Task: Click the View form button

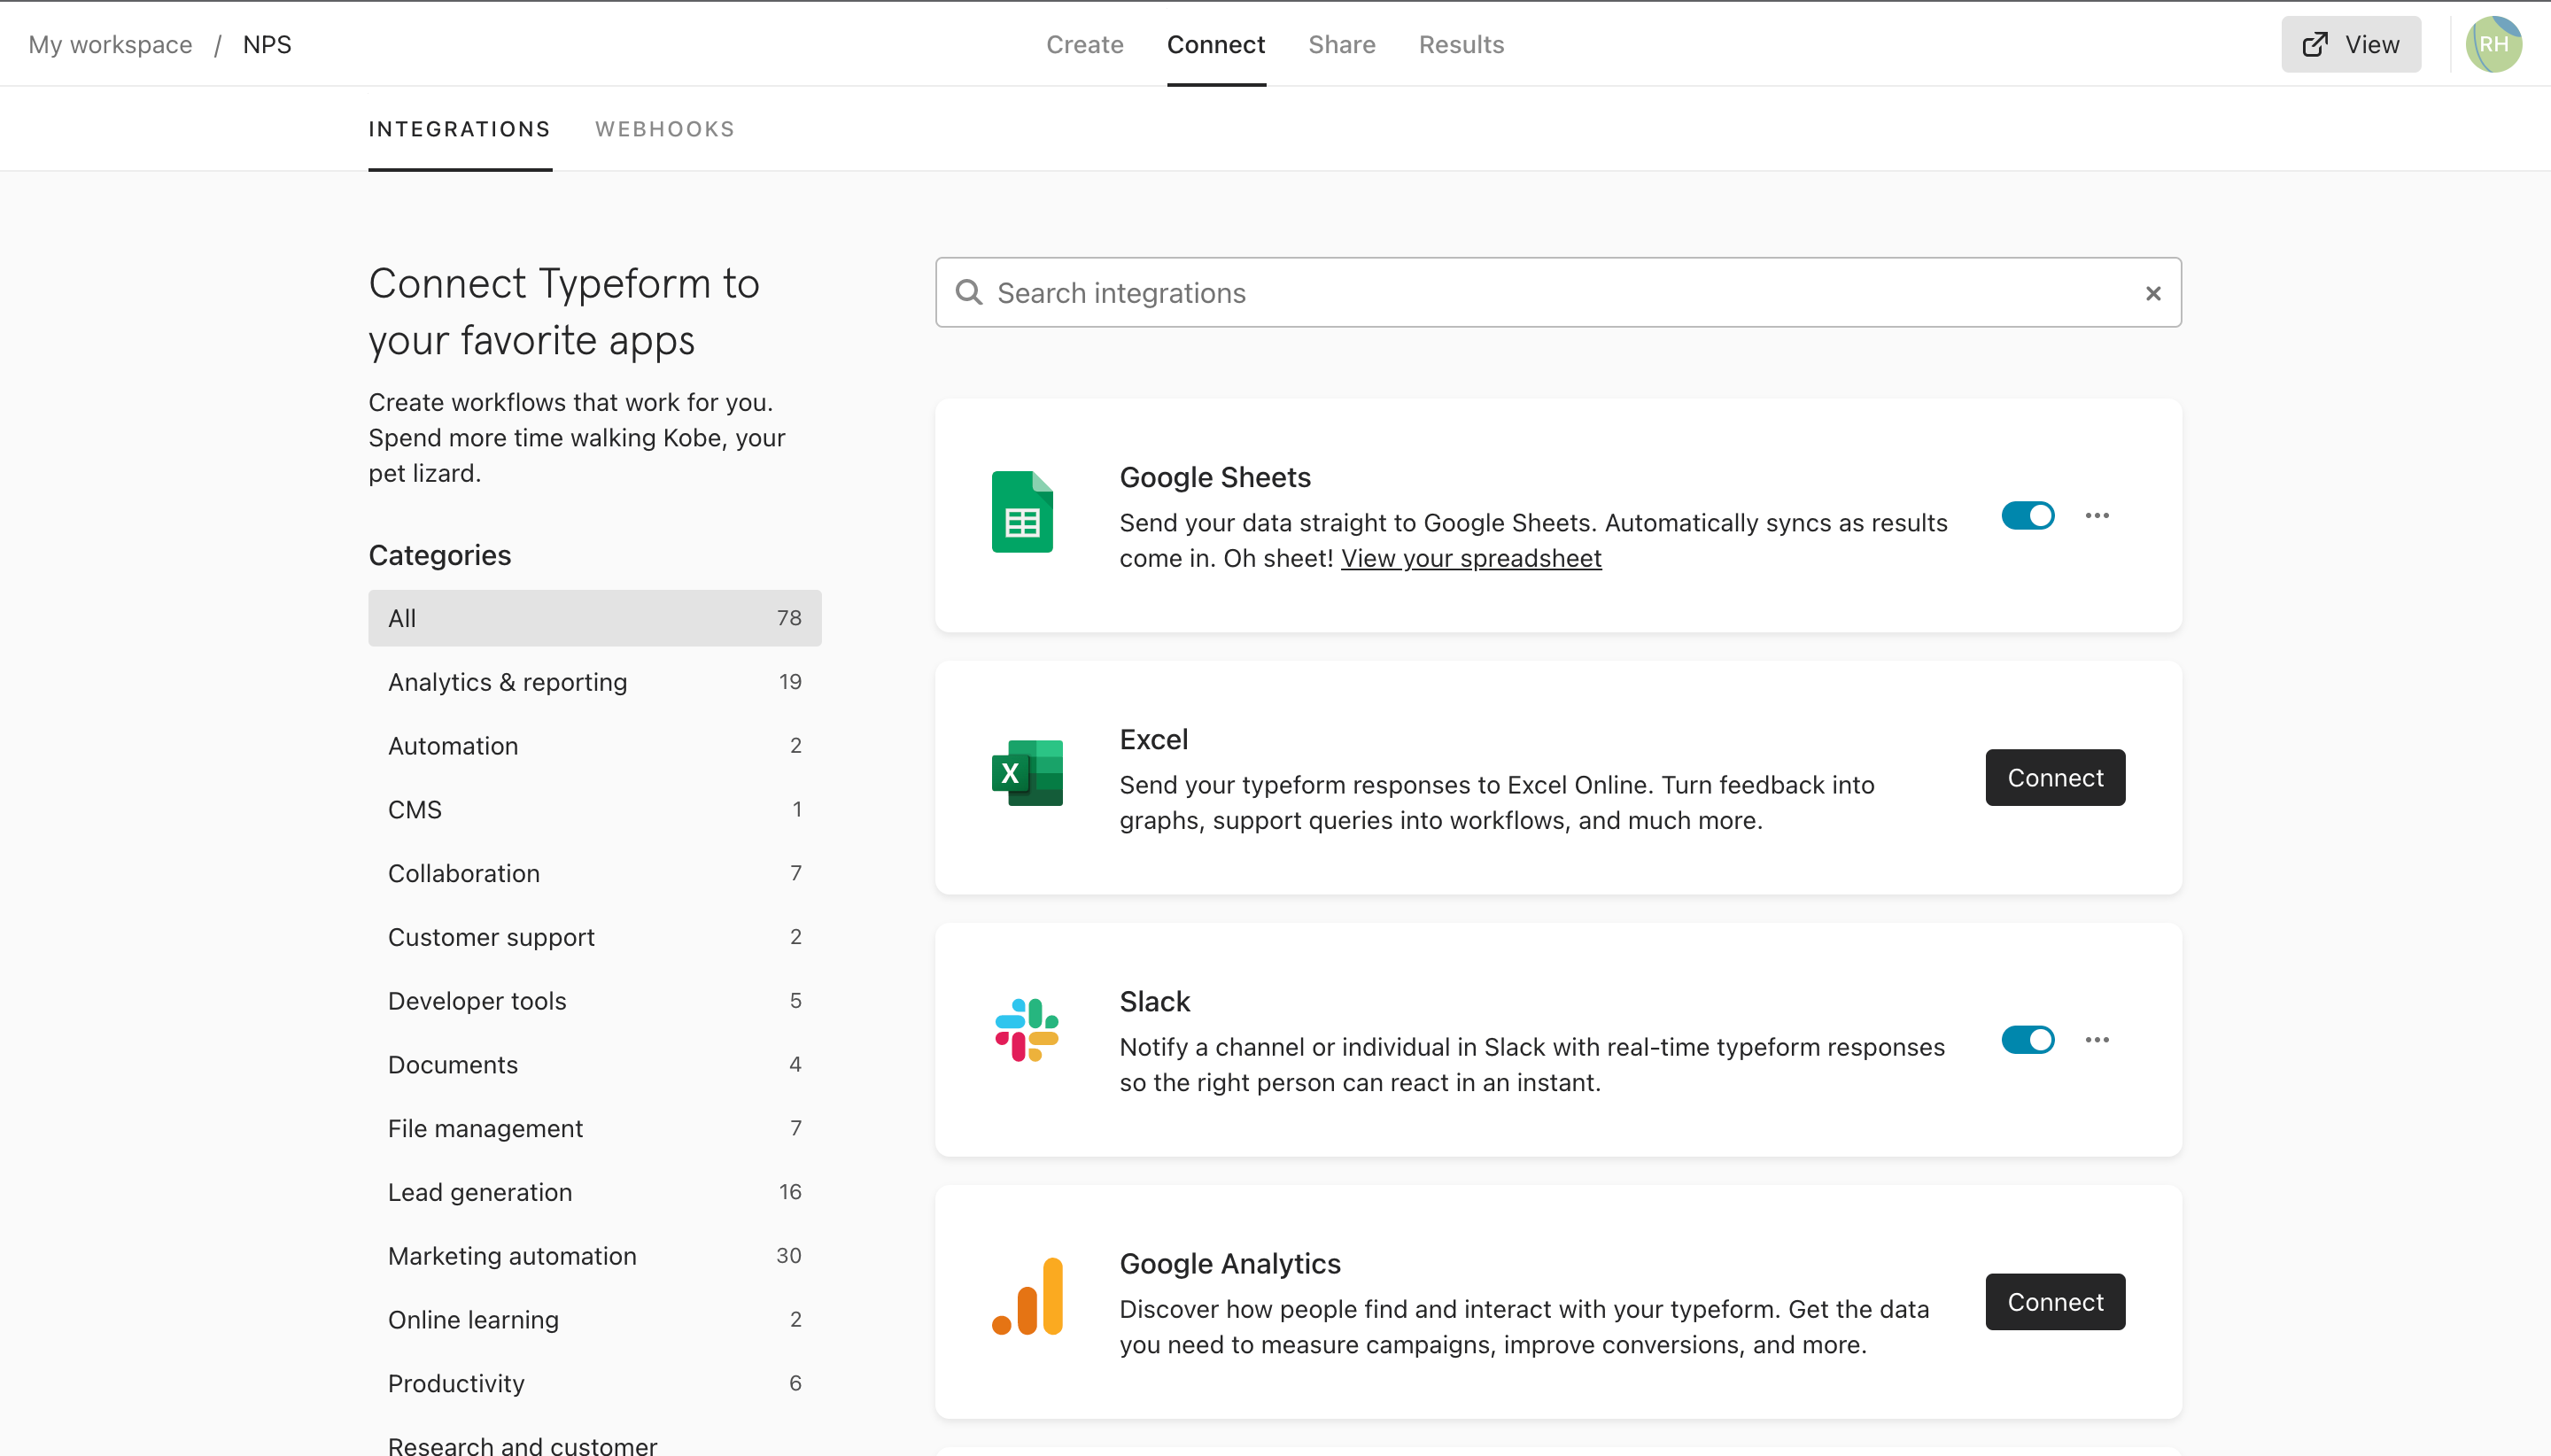Action: [x=2350, y=44]
